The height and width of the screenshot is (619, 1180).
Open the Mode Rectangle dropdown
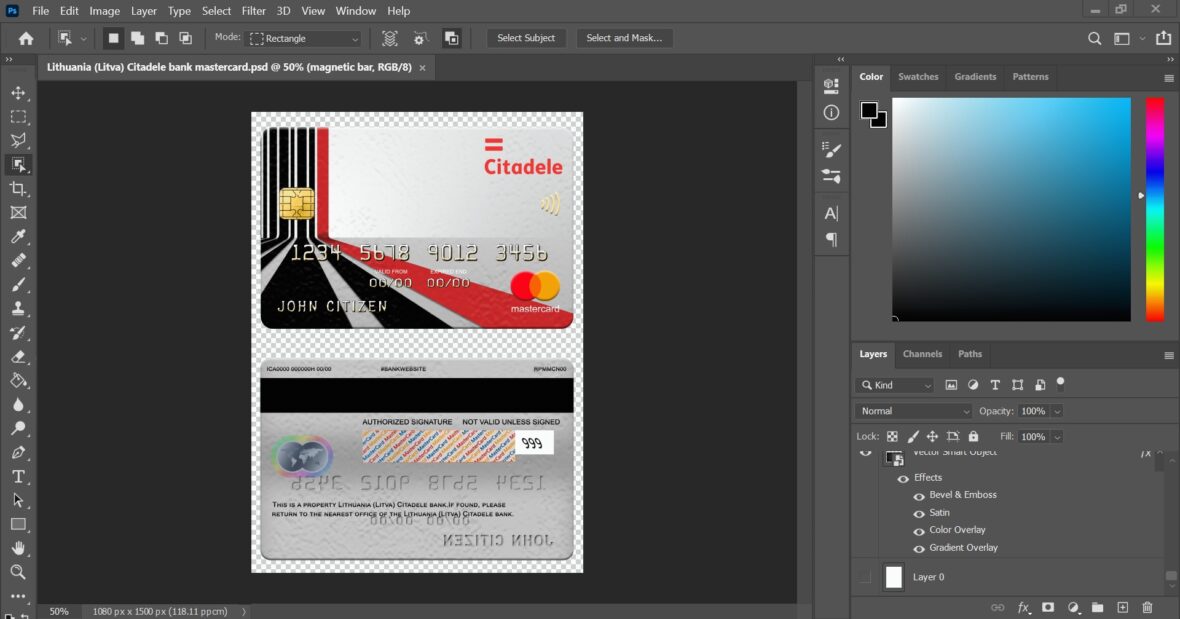pyautogui.click(x=303, y=37)
